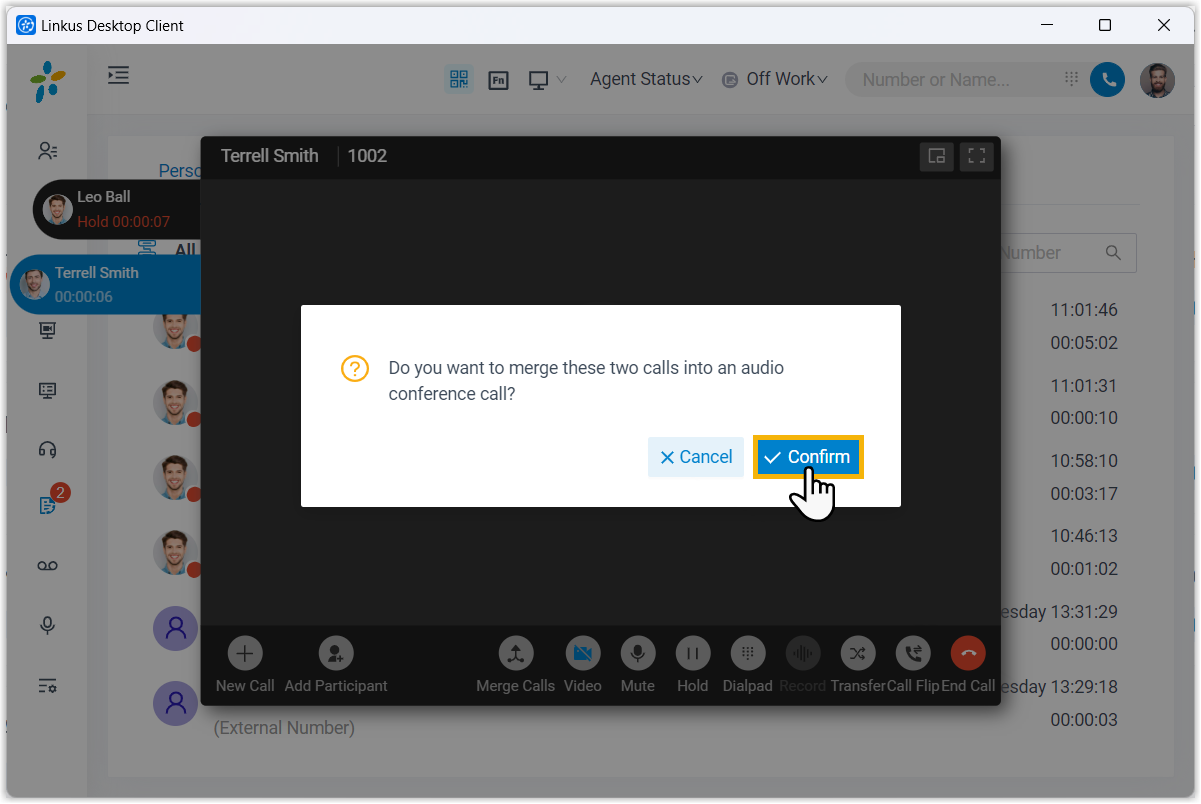
Task: Open call center headset sidebar icon
Action: tap(47, 449)
